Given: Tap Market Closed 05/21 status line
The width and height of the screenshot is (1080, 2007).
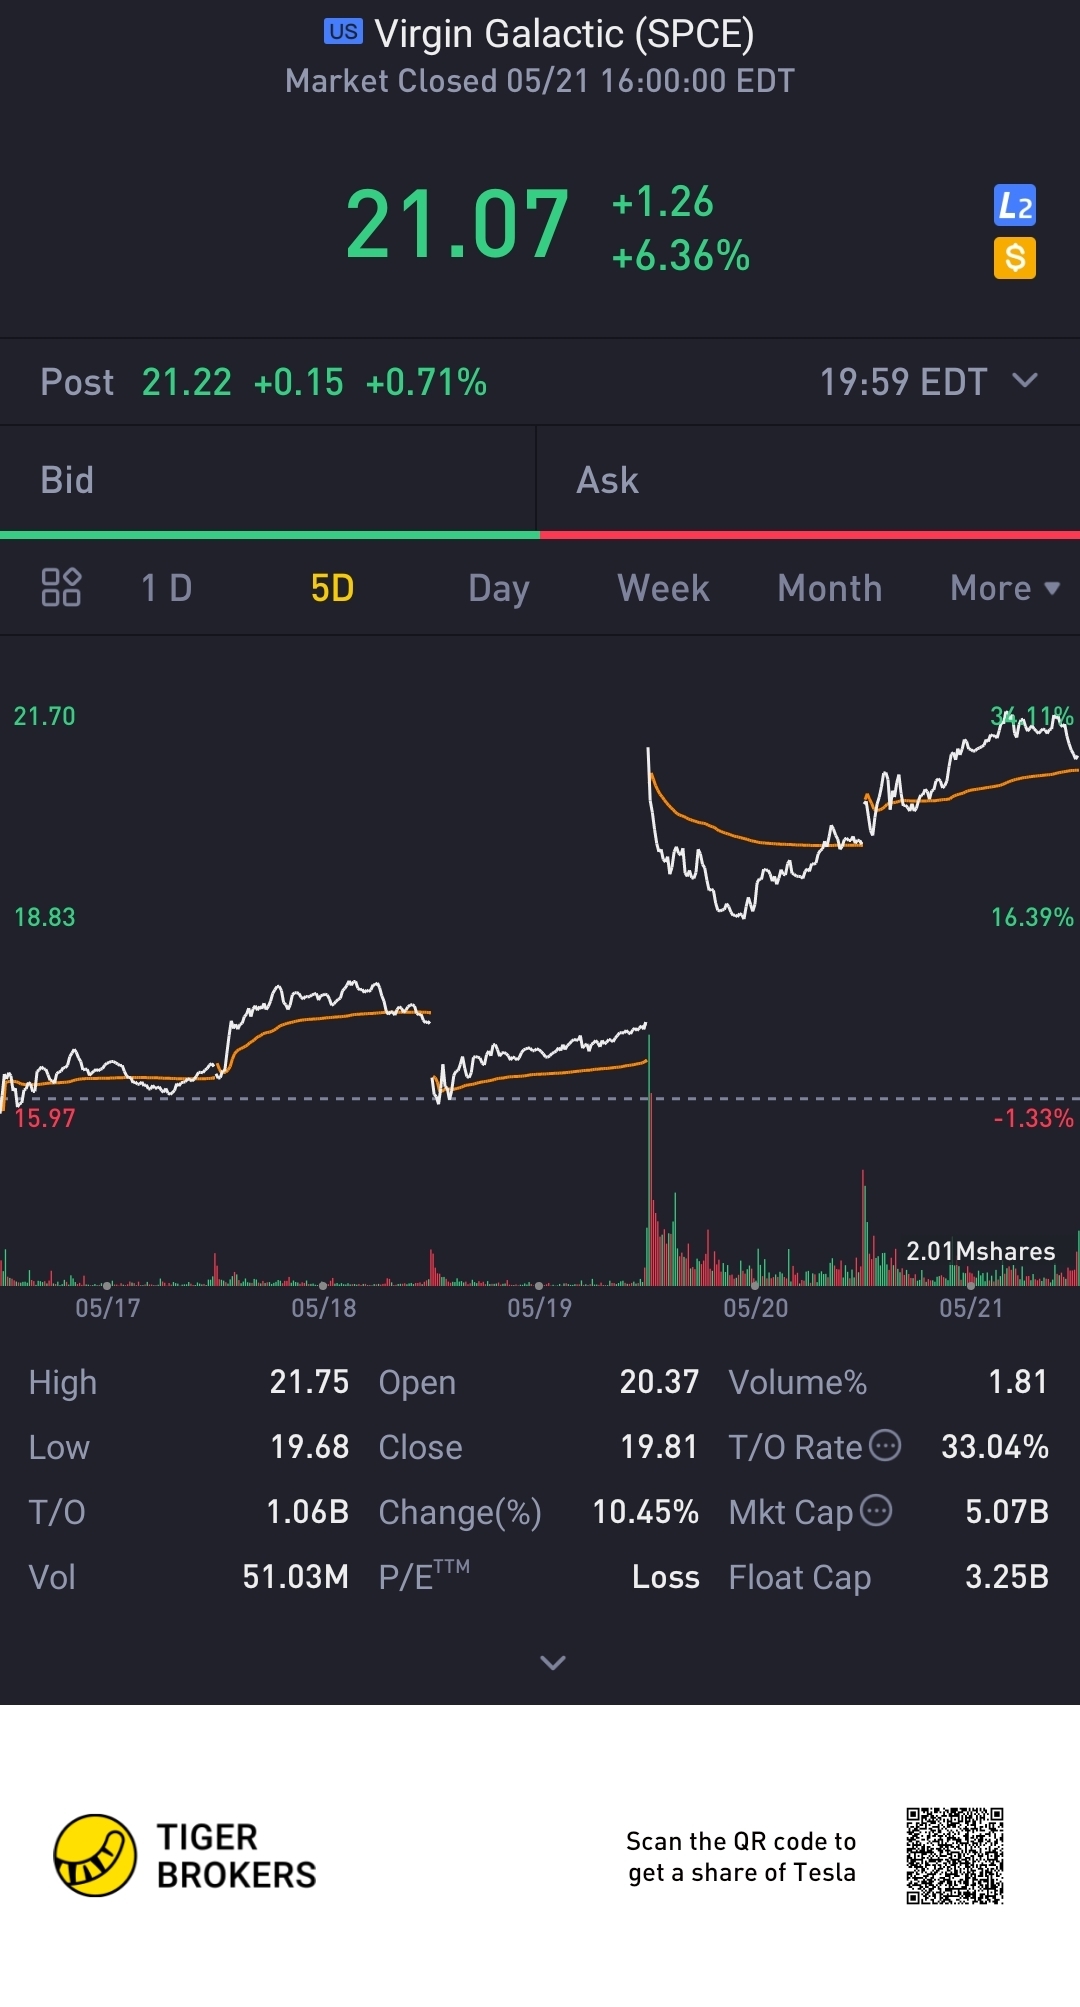Looking at the screenshot, I should point(540,81).
